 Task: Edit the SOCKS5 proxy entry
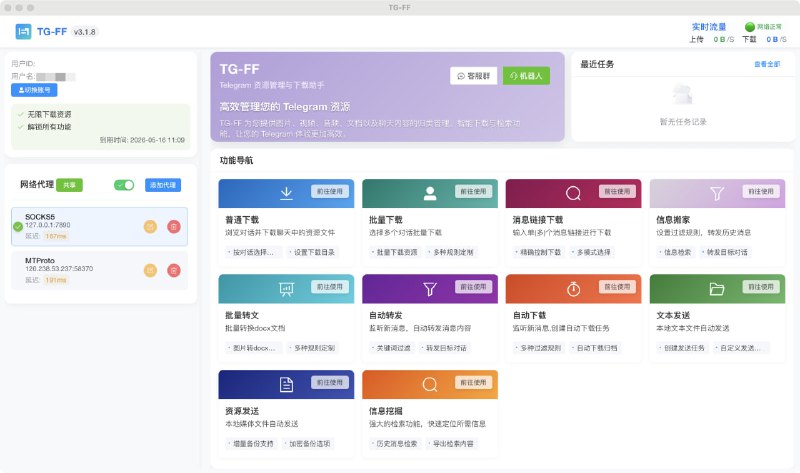(x=150, y=227)
